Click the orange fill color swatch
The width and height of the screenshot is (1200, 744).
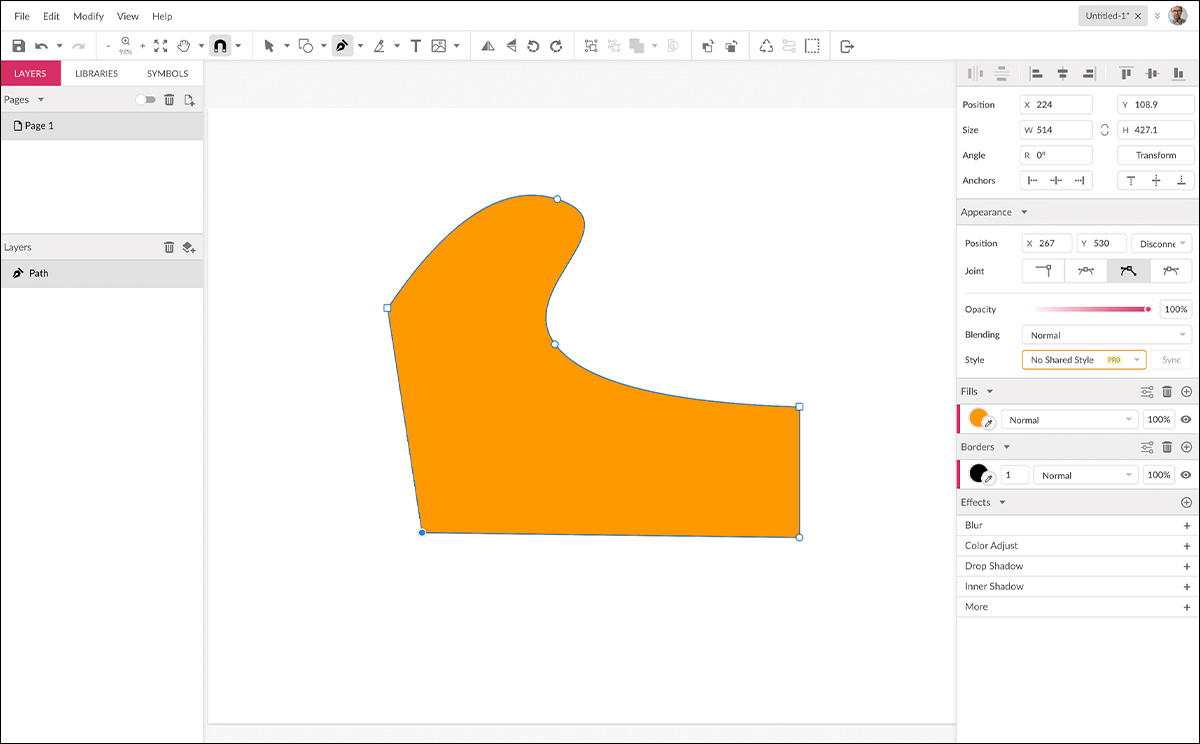(x=978, y=419)
